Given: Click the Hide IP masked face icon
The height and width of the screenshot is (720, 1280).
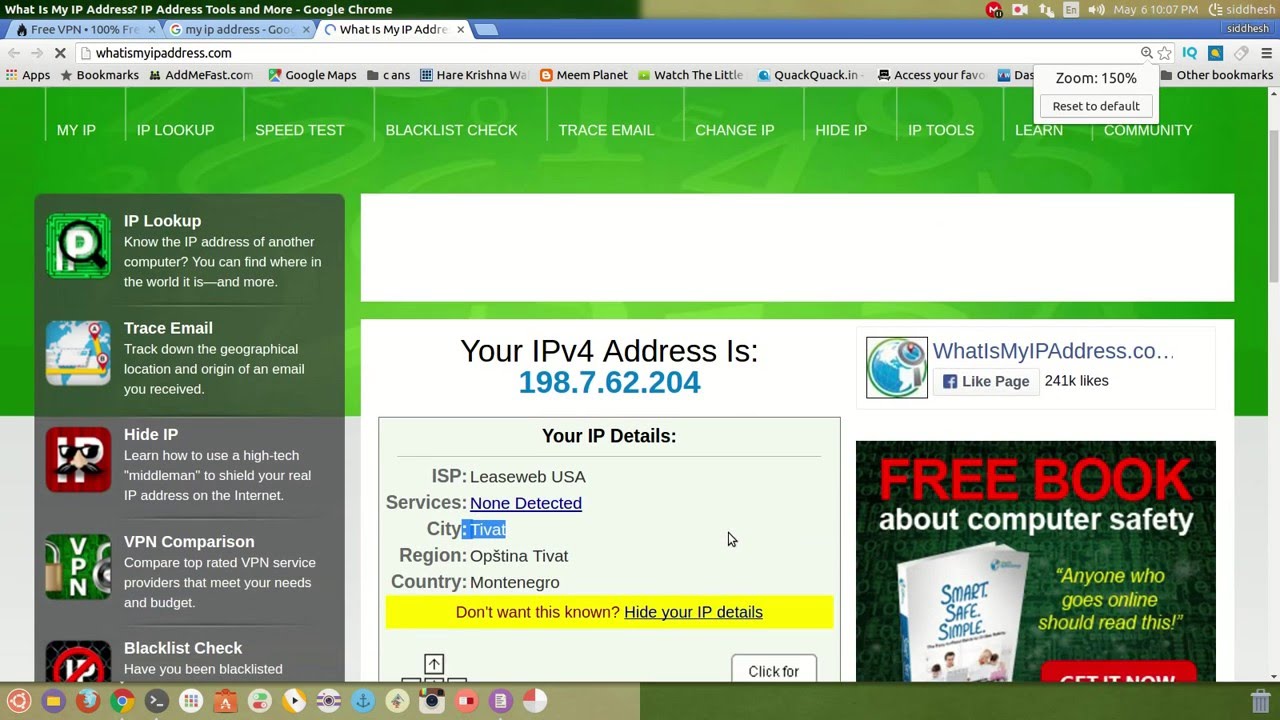Looking at the screenshot, I should click(78, 460).
